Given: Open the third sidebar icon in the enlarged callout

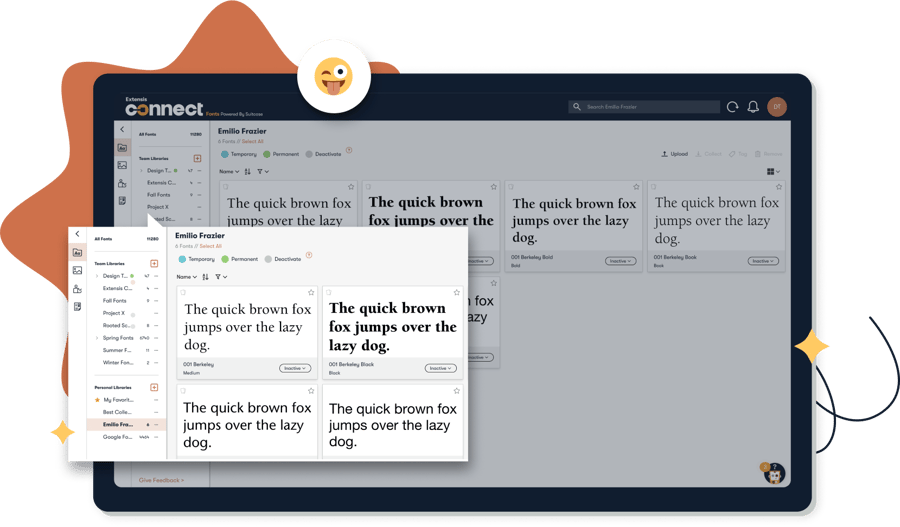Looking at the screenshot, I should pos(77,289).
